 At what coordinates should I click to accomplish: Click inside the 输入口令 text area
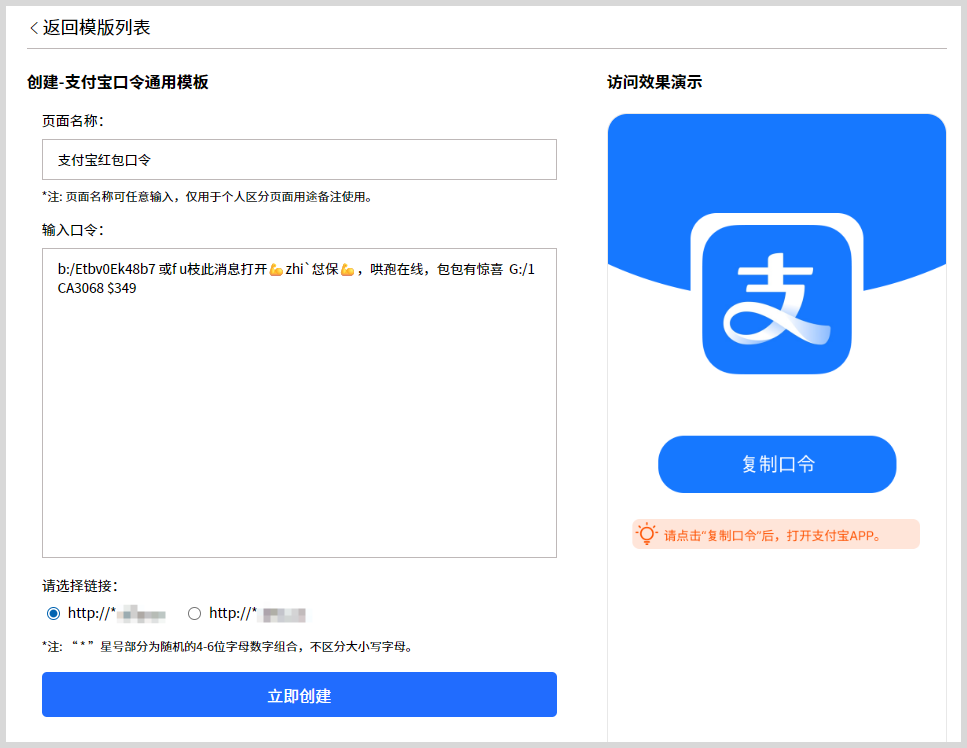click(299, 403)
